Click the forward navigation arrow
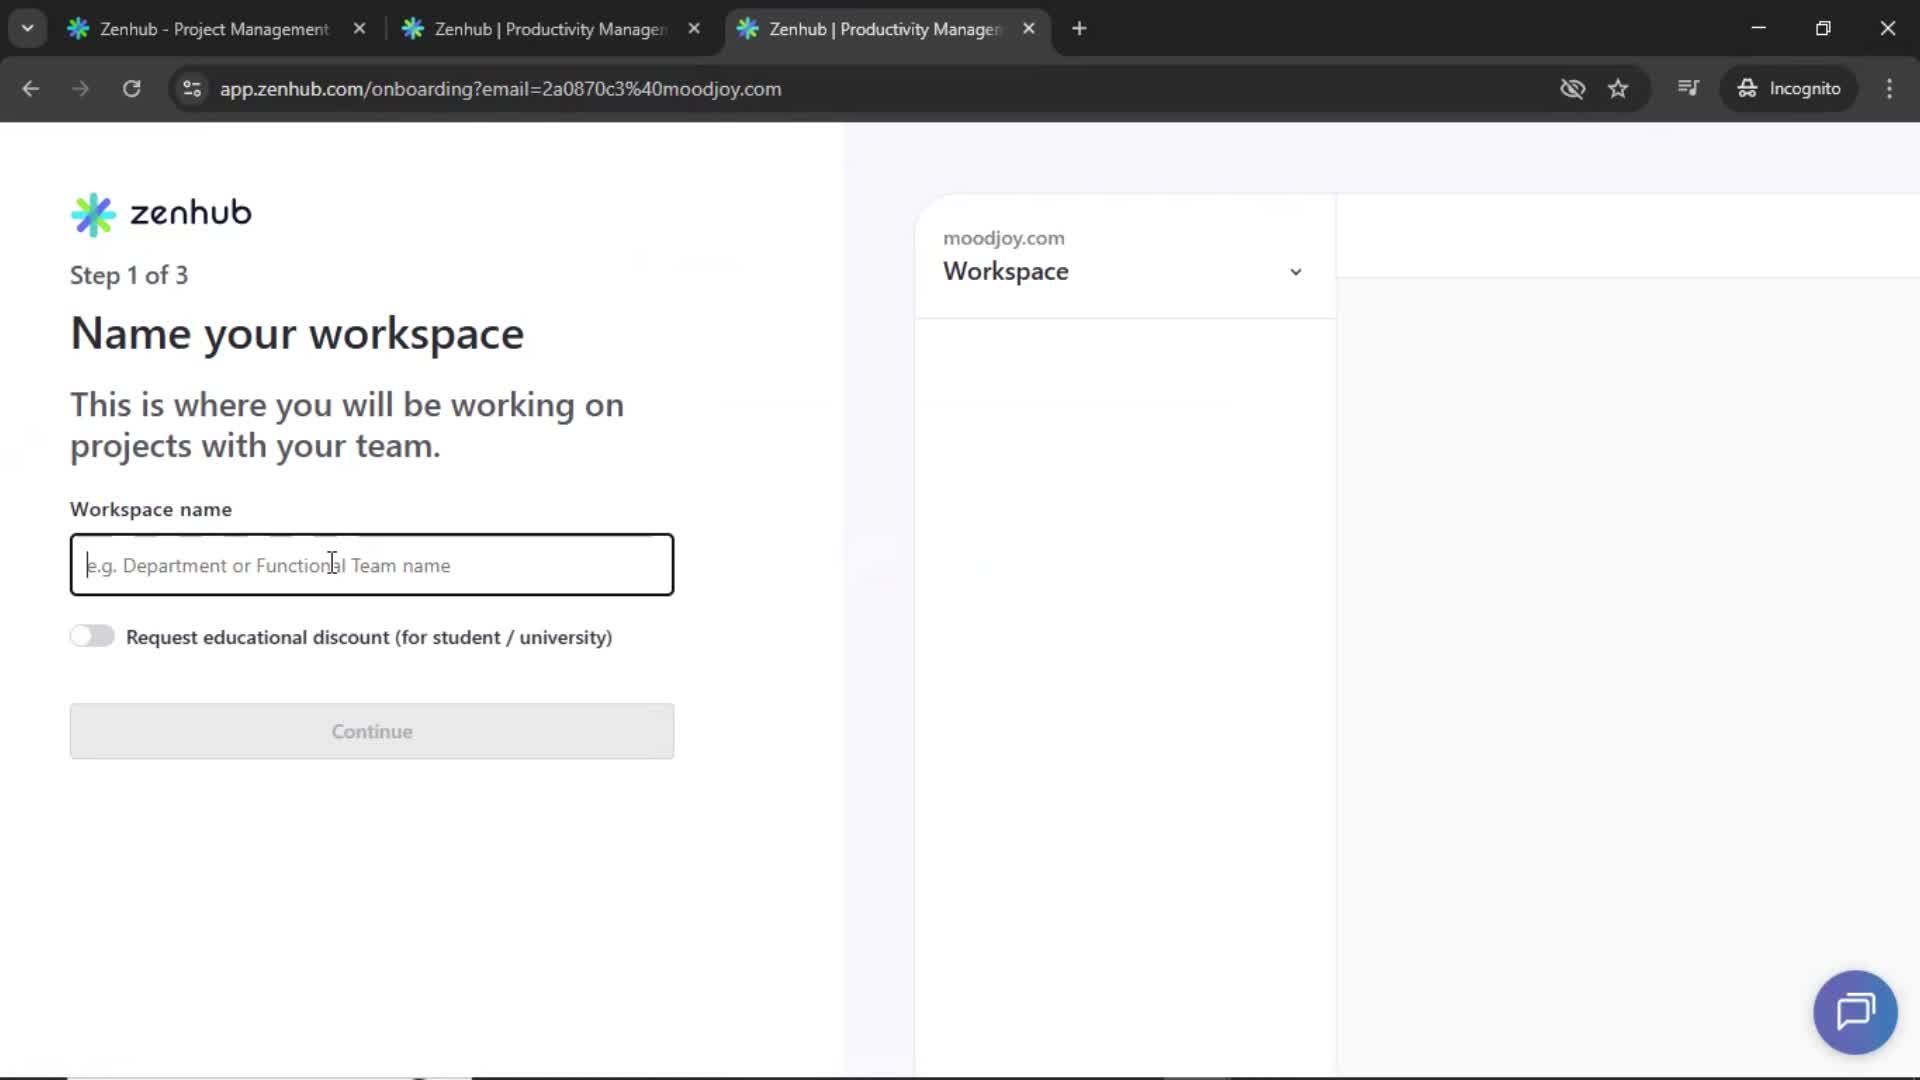Viewport: 1920px width, 1080px height. click(x=80, y=89)
